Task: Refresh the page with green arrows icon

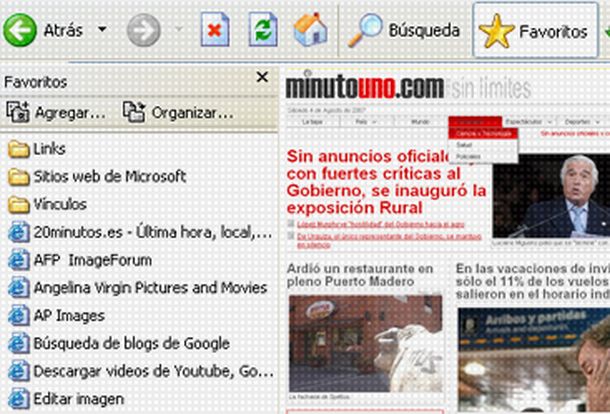Action: click(263, 31)
